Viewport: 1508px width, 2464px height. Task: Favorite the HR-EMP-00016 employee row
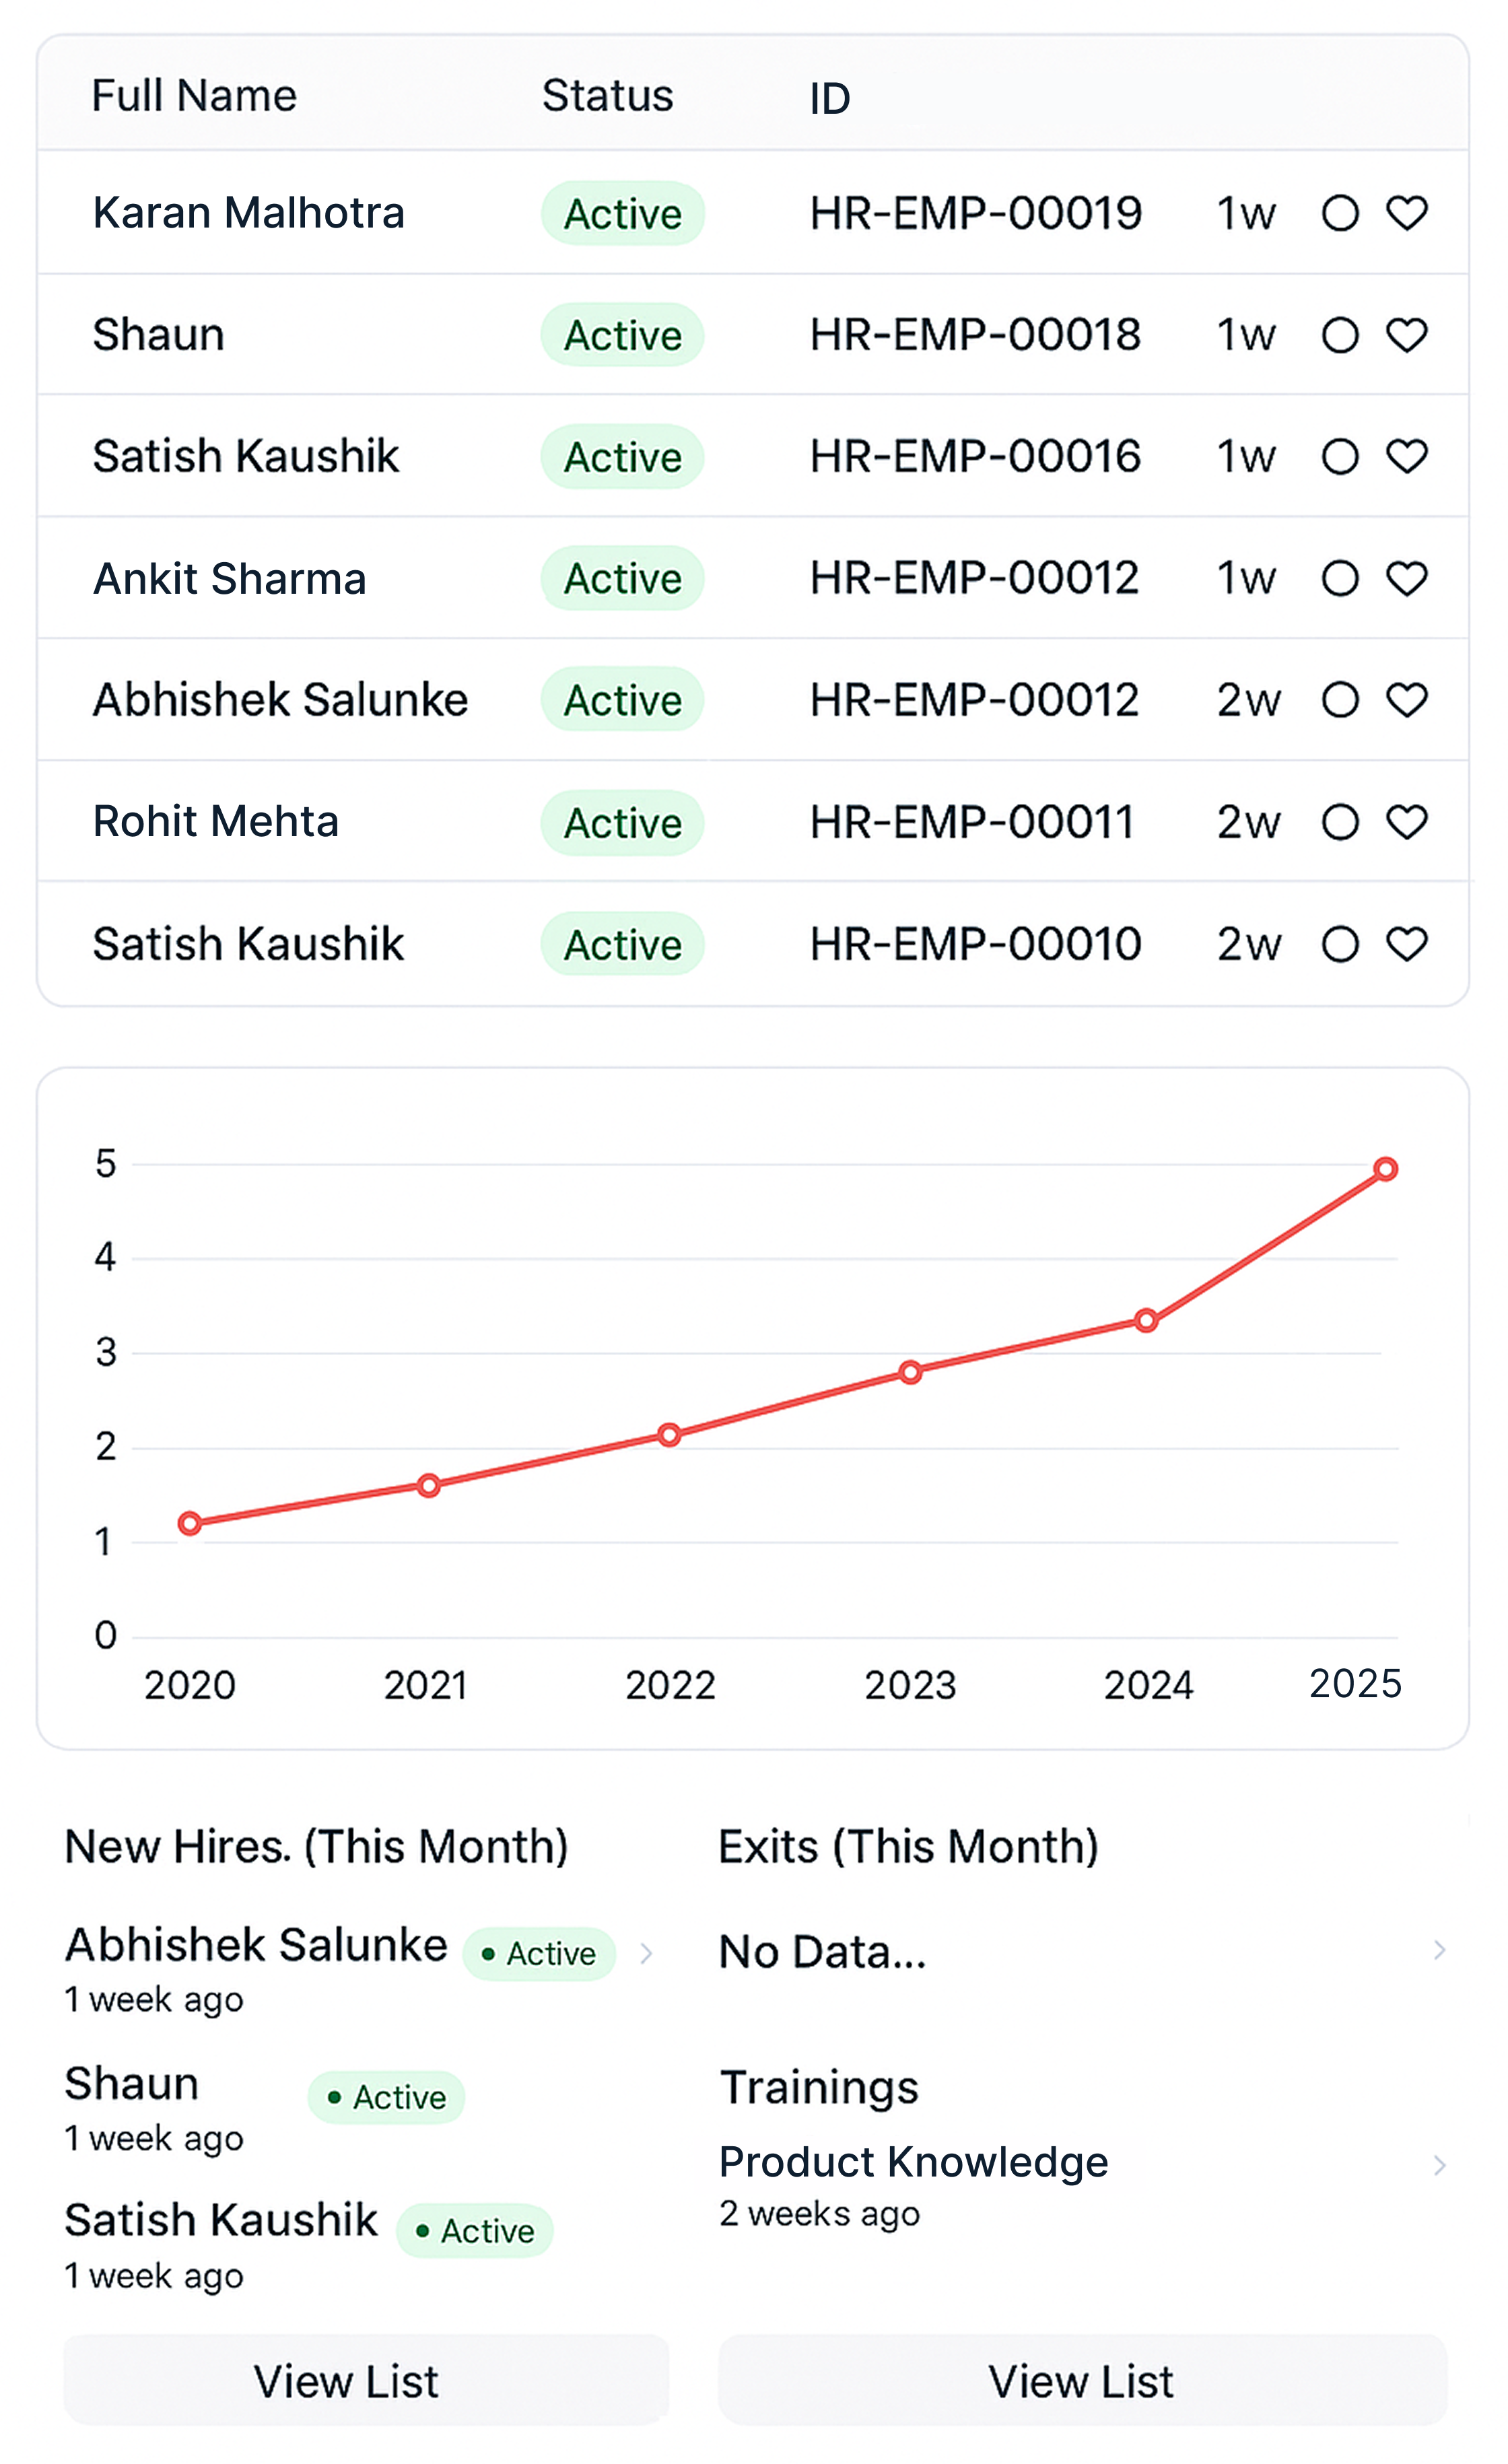1406,457
